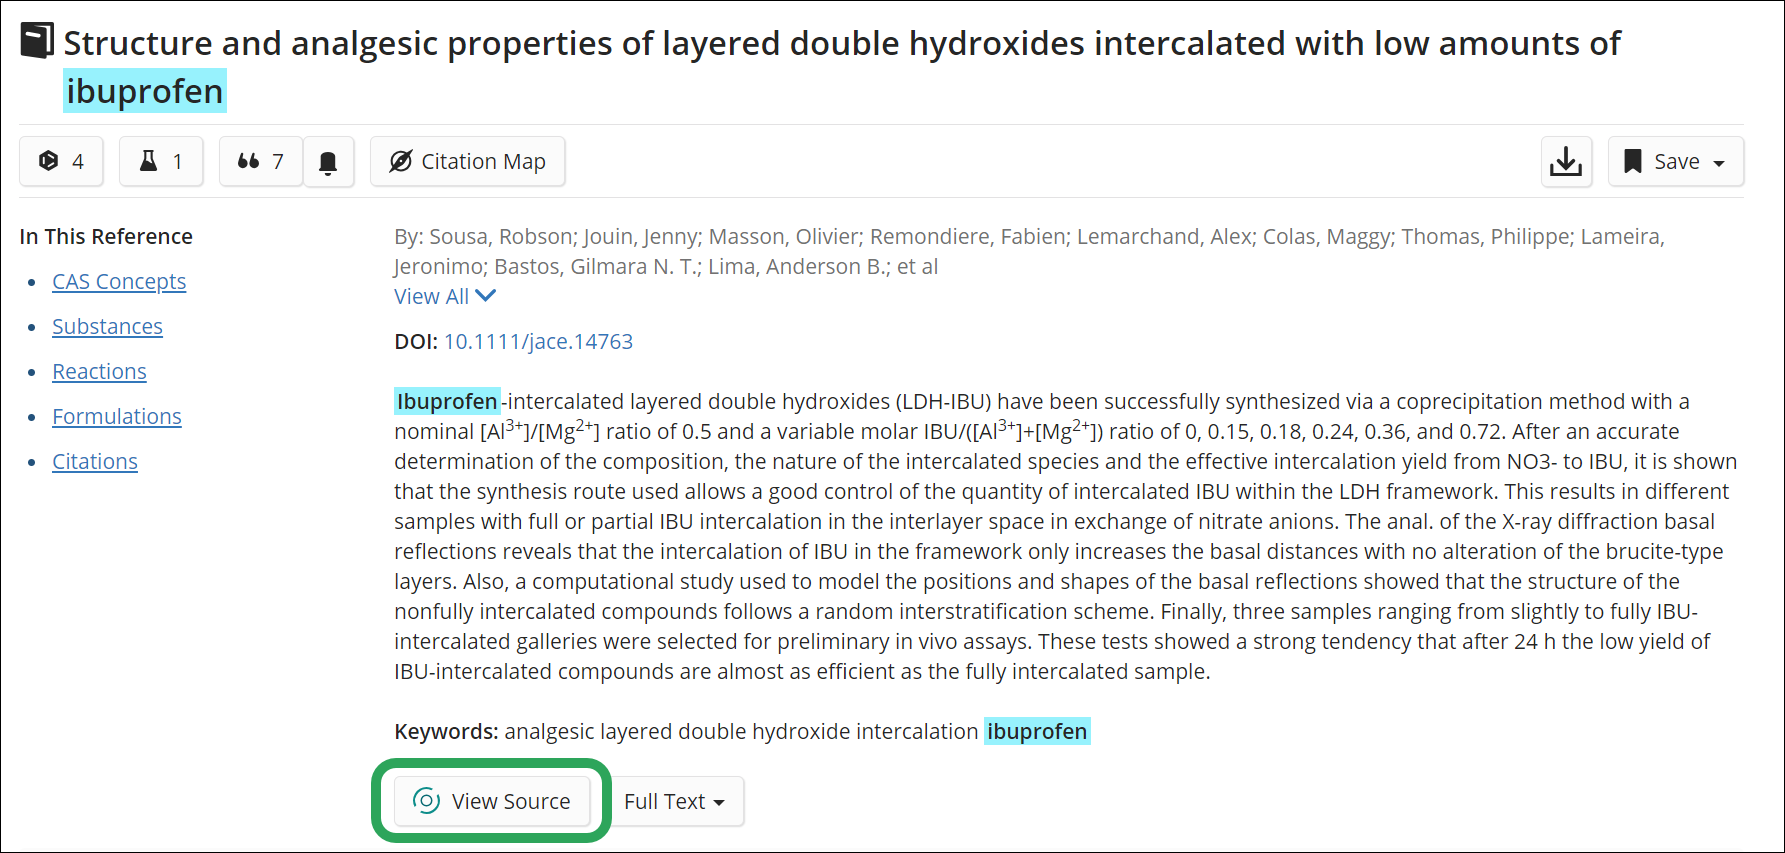Jump to Formulations section
Viewport: 1785px width, 853px height.
tap(117, 416)
